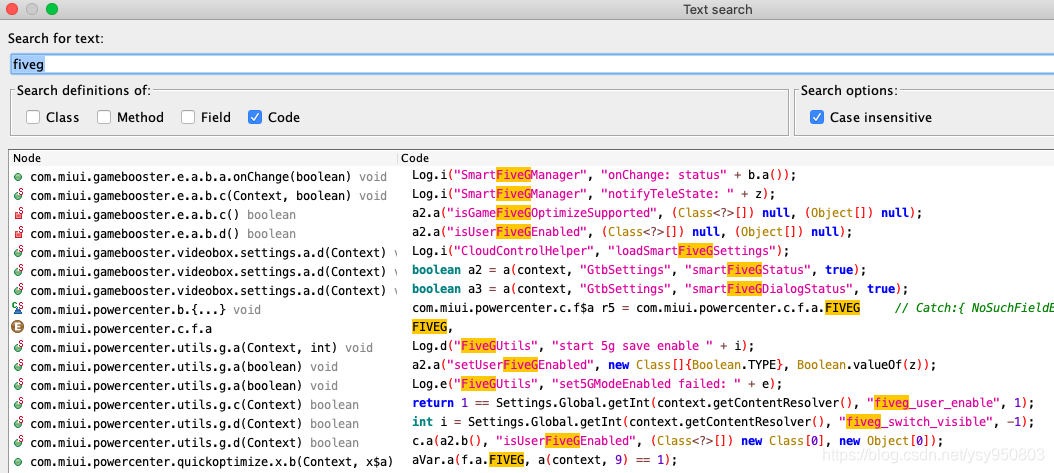Click code line "start 5g save enable " + i
The height and width of the screenshot is (473, 1054).
pyautogui.click(x=583, y=346)
